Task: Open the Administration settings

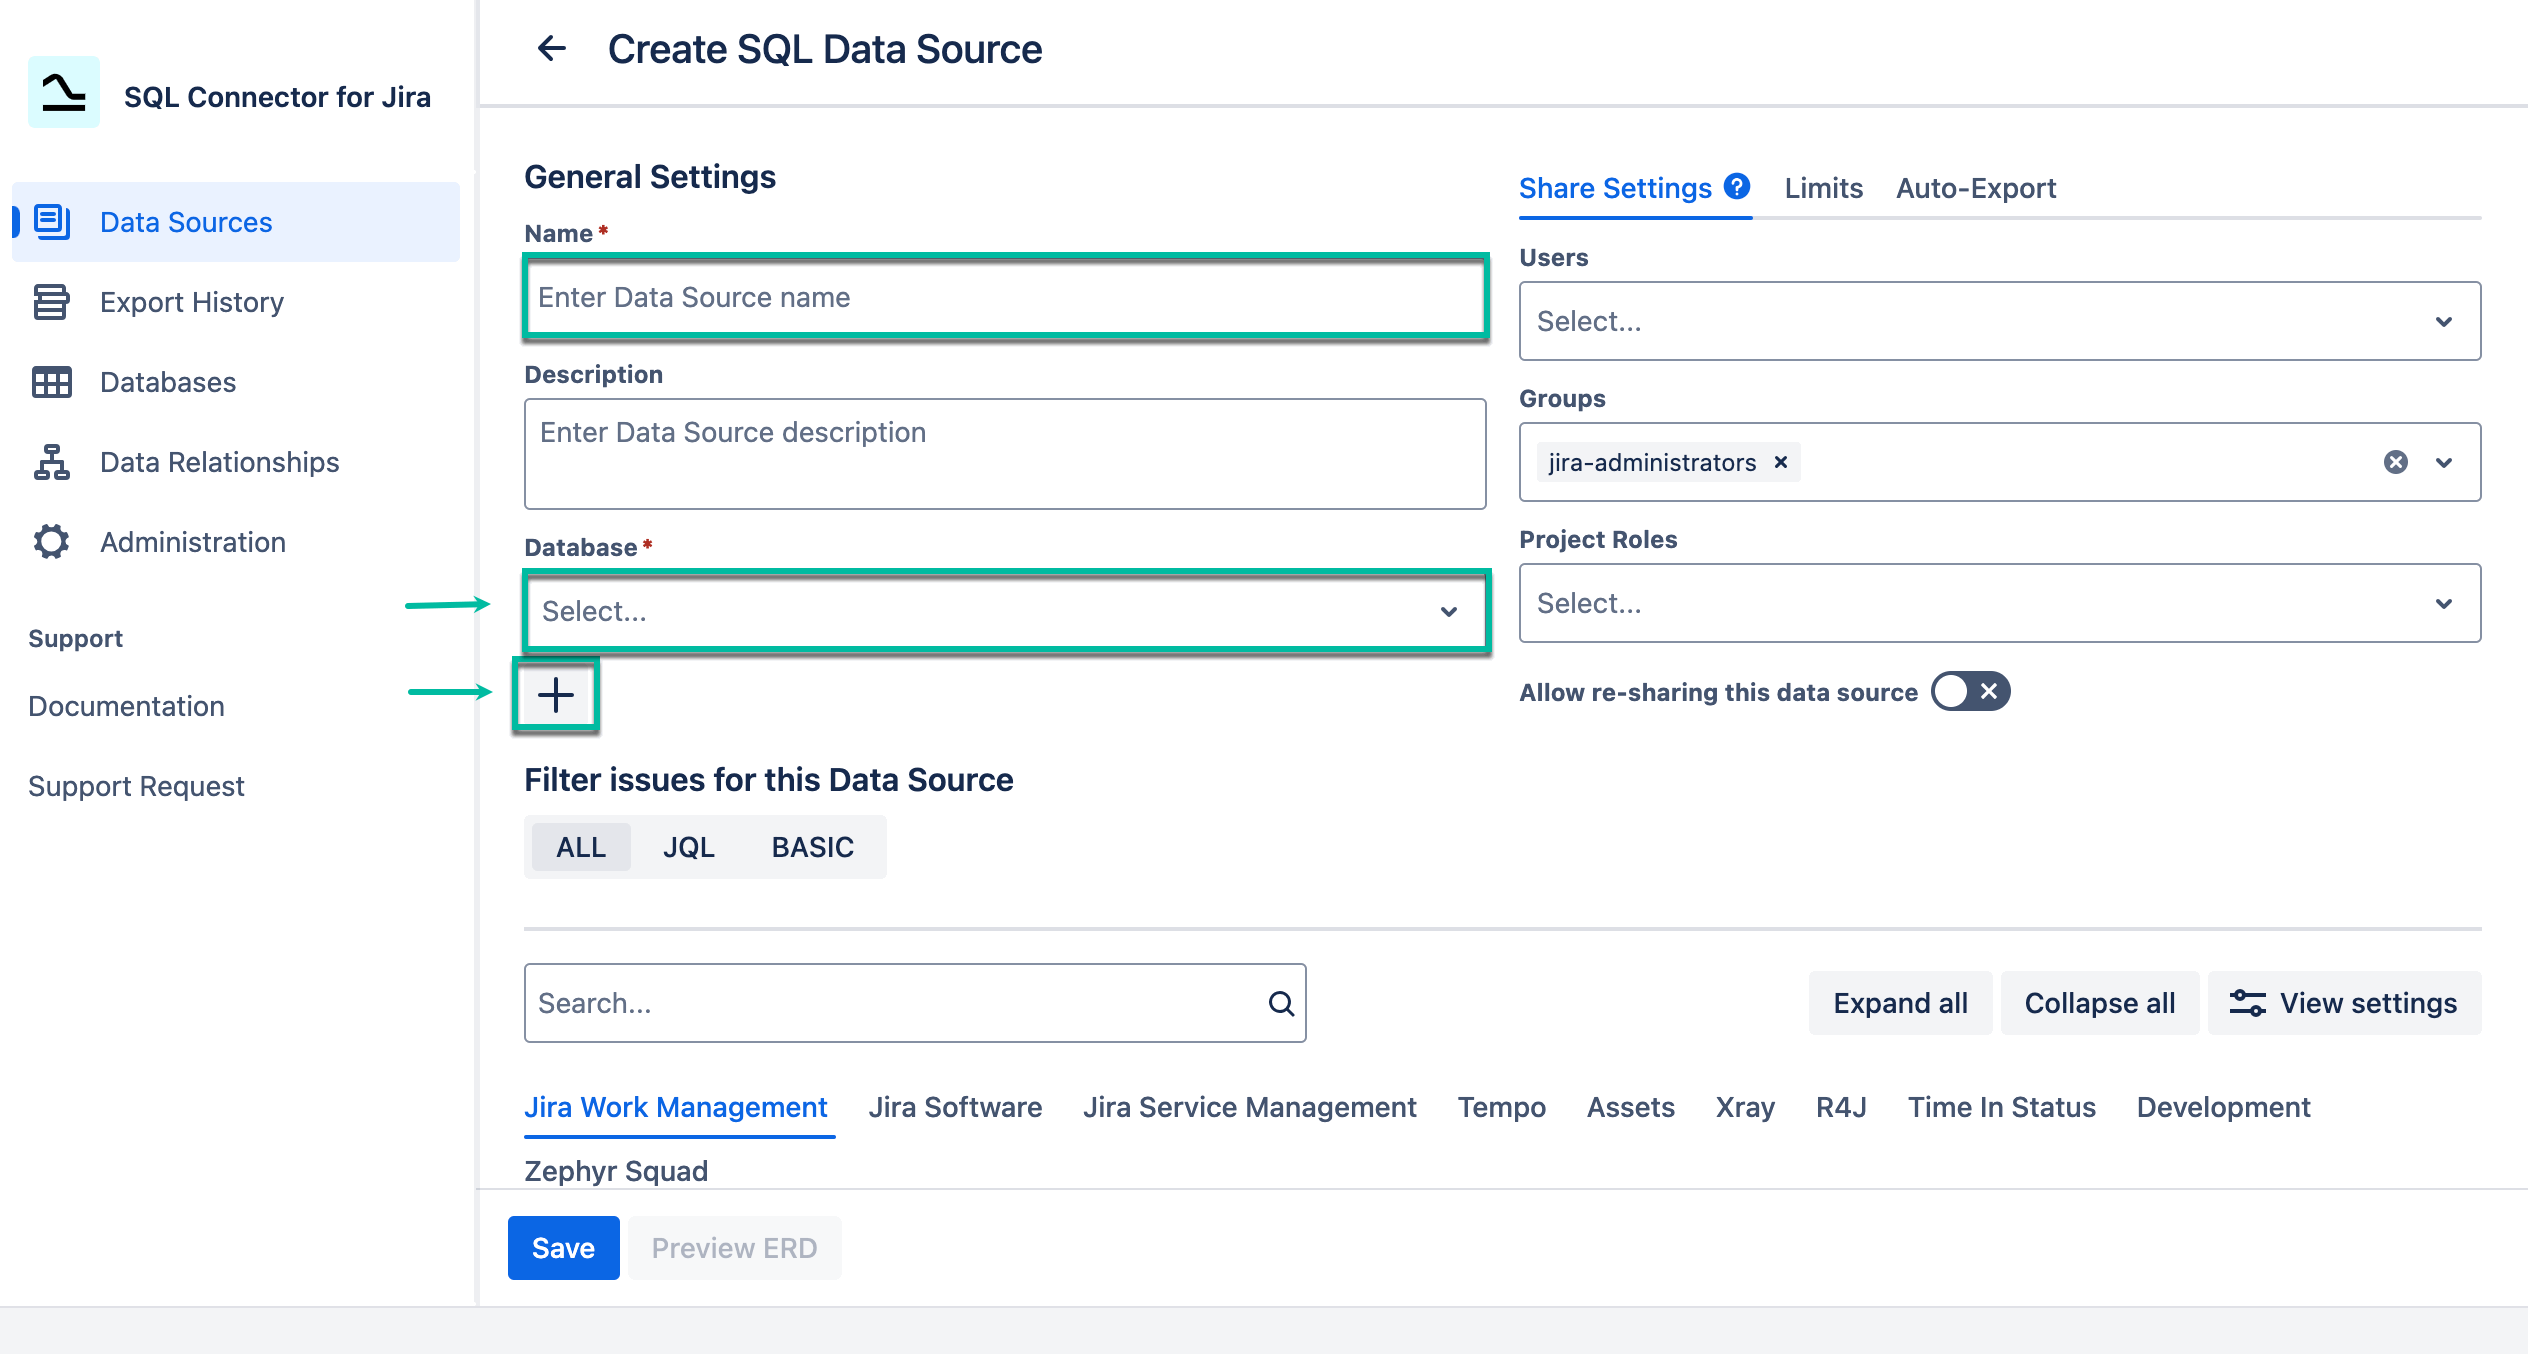Action: [x=192, y=541]
